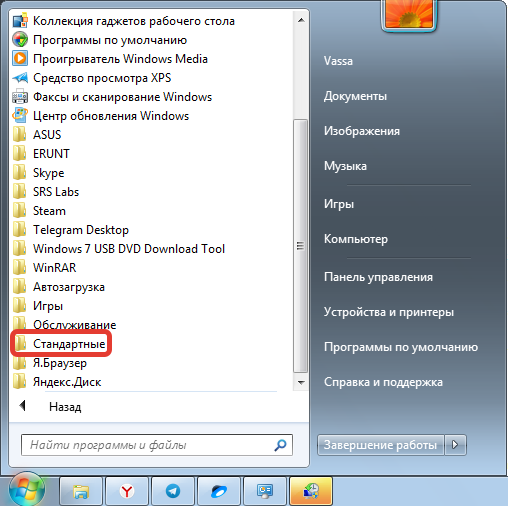Click the Skype folder icon
This screenshot has height=506, width=508.
[x=20, y=173]
